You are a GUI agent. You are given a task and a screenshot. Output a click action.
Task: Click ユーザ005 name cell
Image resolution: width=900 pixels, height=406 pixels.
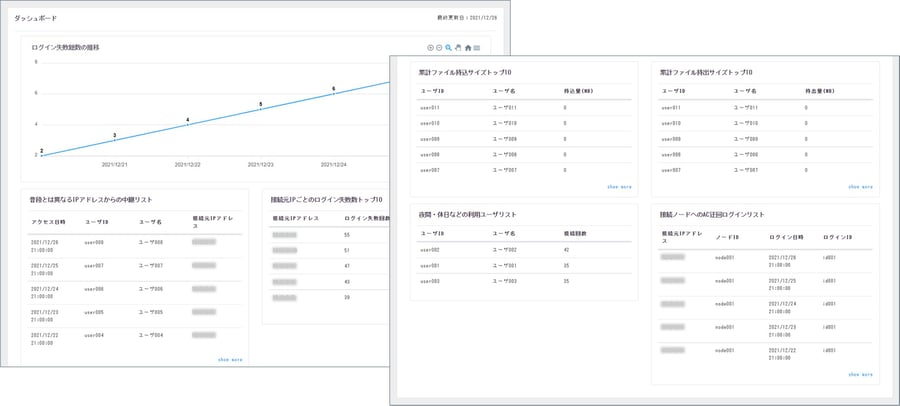pos(151,312)
